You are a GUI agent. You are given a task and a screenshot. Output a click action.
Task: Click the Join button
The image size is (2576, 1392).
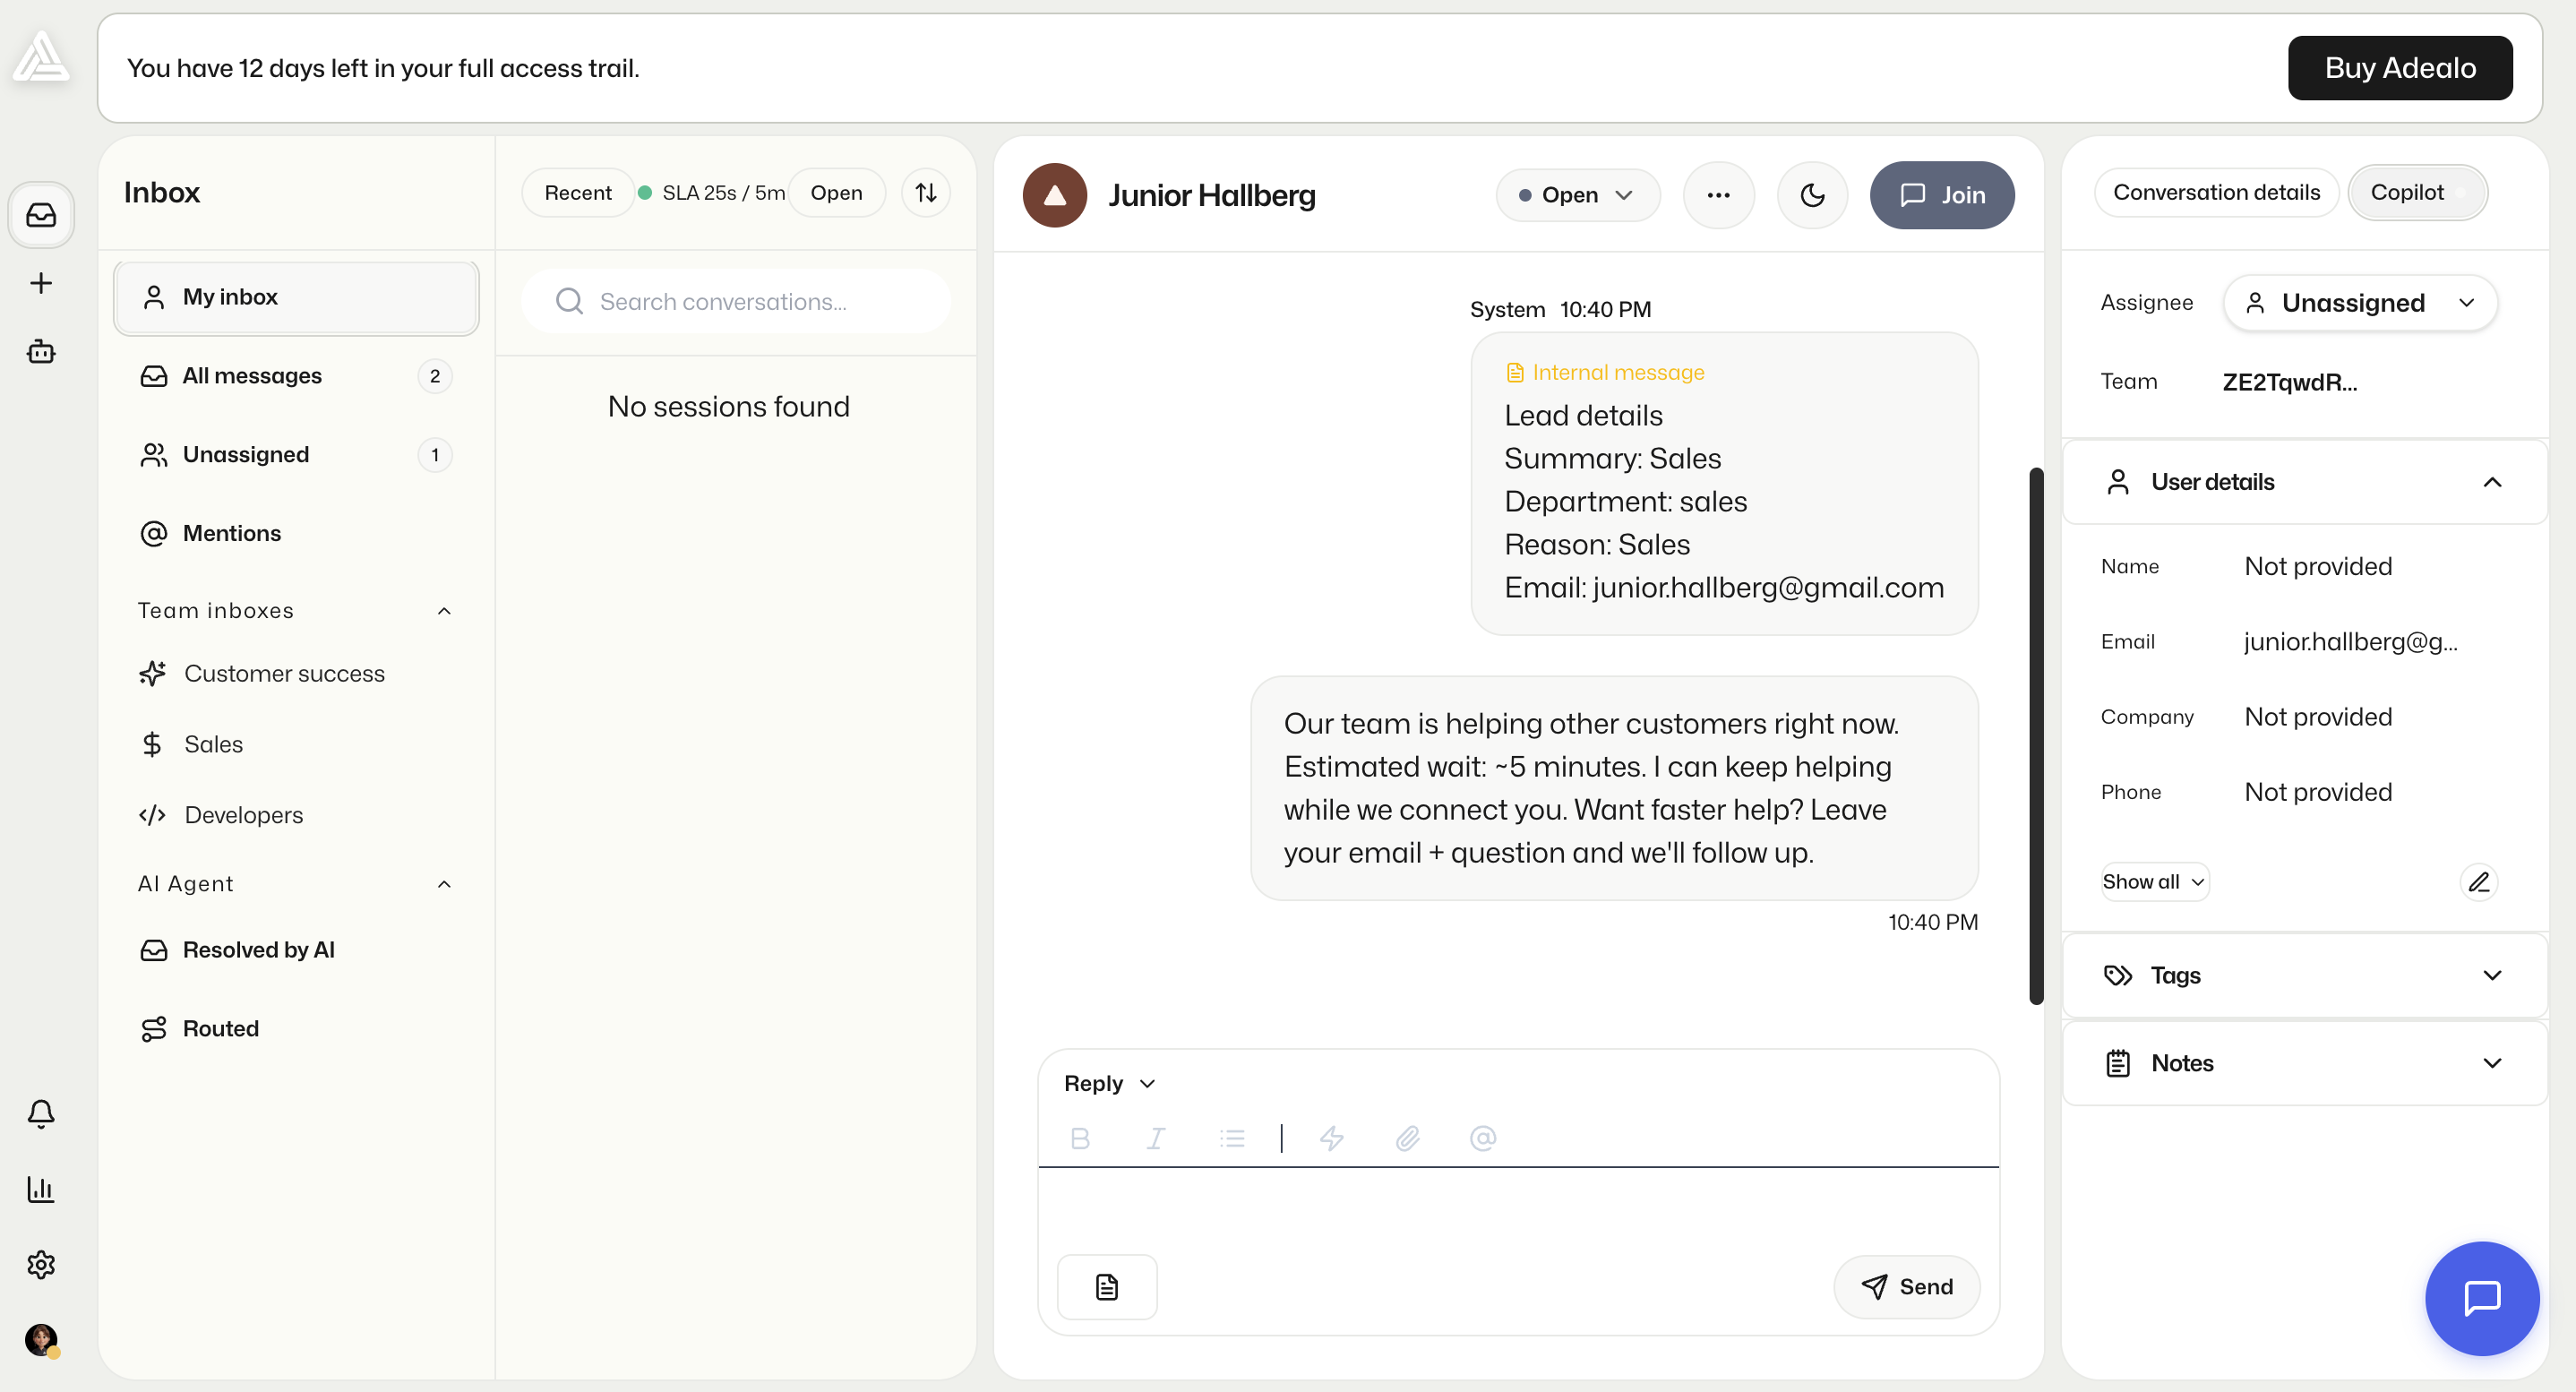tap(1941, 195)
